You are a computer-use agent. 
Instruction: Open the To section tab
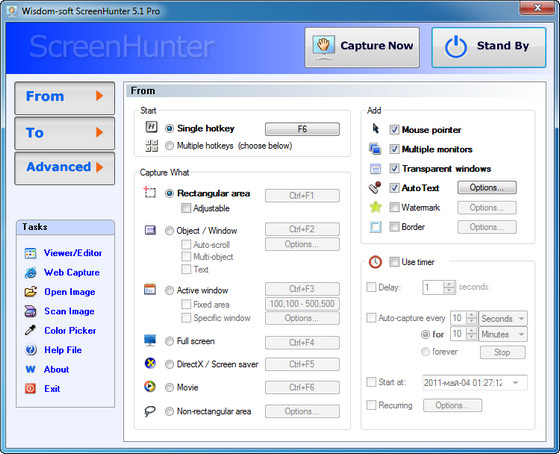[65, 133]
